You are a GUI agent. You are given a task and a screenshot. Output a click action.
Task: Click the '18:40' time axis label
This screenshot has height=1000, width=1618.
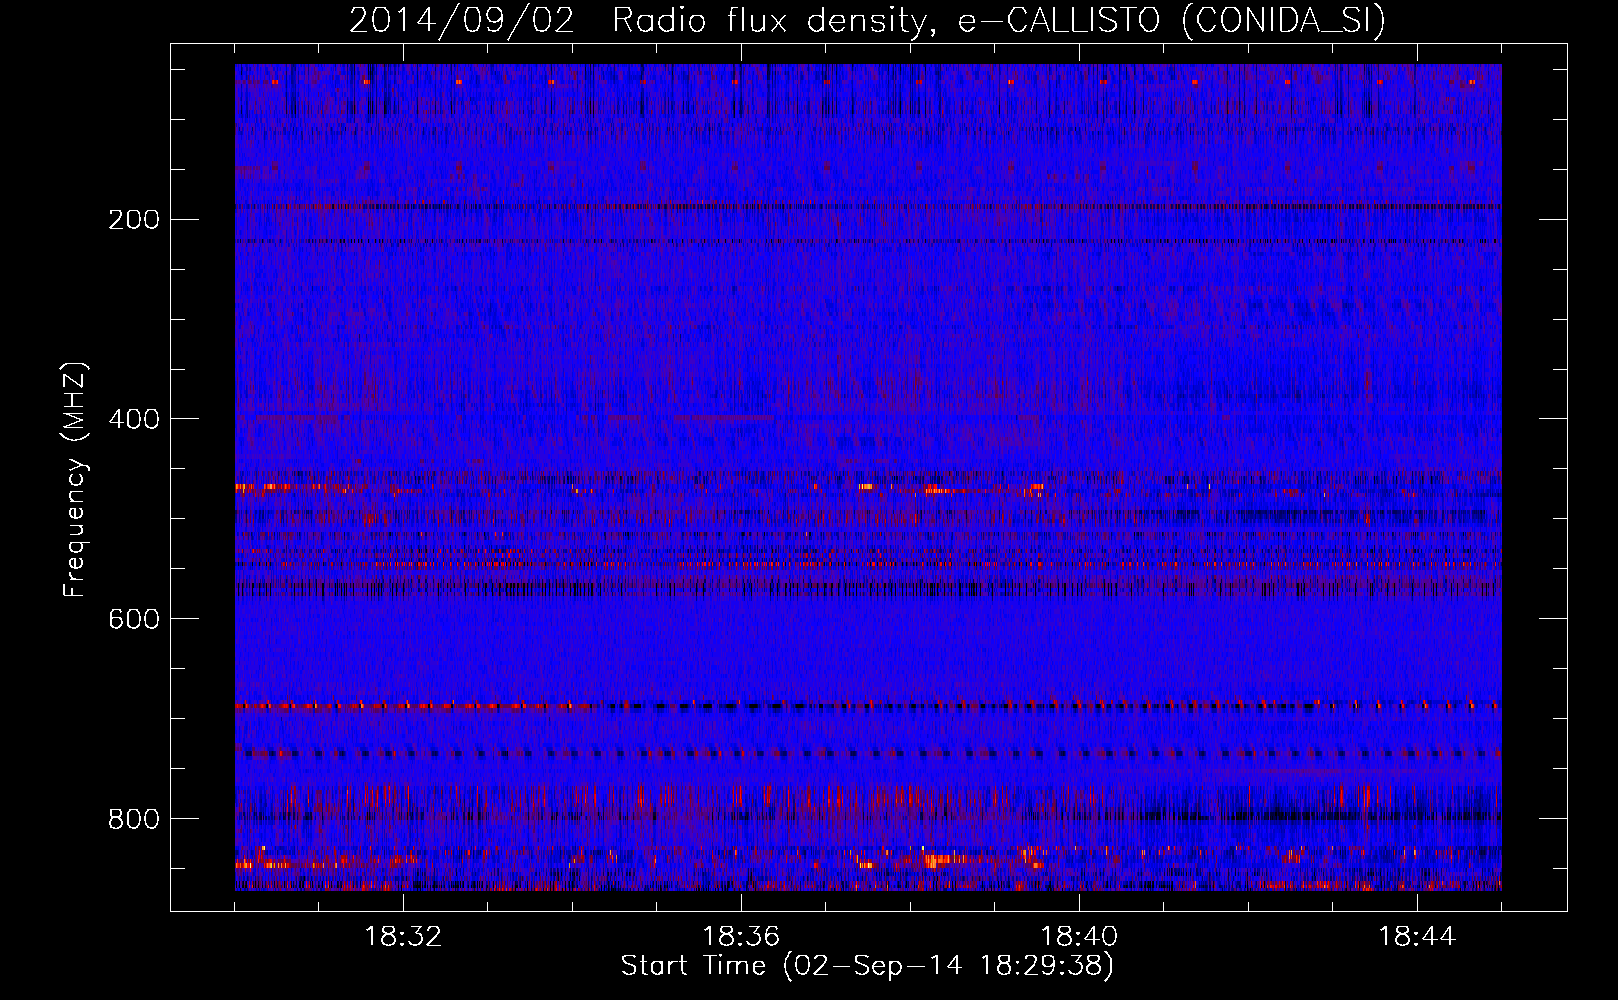(x=1079, y=937)
